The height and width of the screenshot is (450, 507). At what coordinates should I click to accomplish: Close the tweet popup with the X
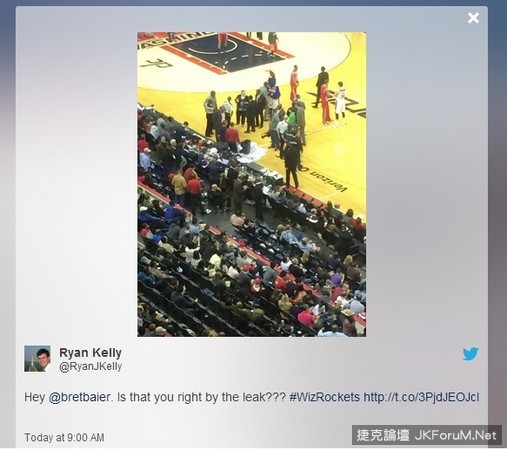pyautogui.click(x=473, y=18)
